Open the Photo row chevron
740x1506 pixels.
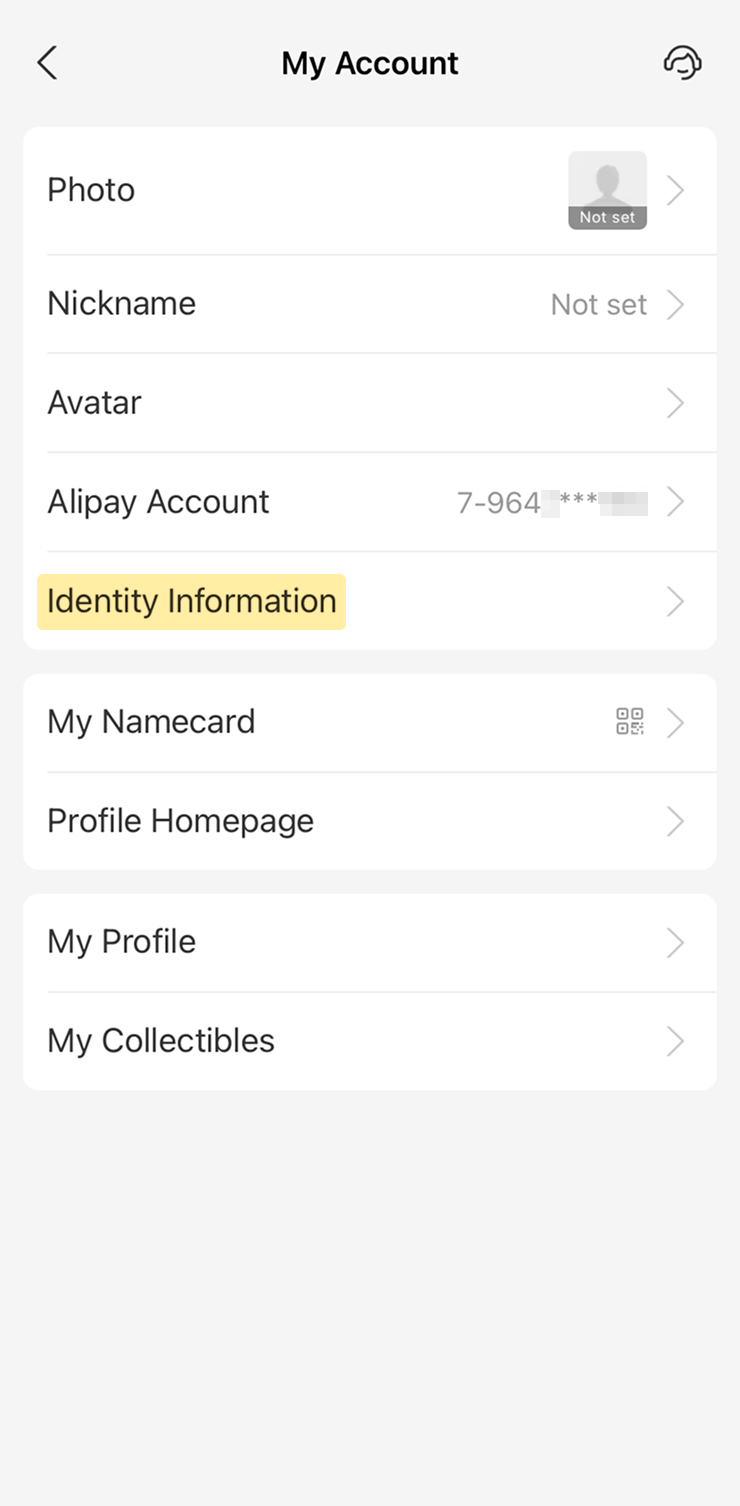(676, 190)
